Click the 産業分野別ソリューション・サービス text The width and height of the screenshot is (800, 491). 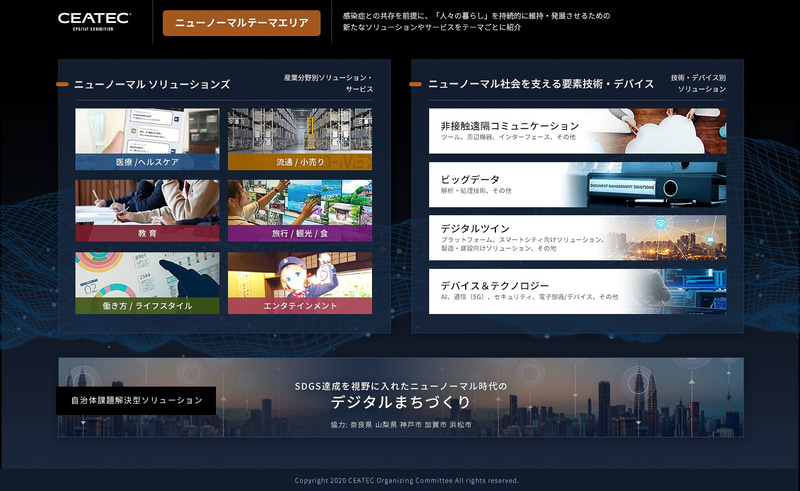coord(329,83)
